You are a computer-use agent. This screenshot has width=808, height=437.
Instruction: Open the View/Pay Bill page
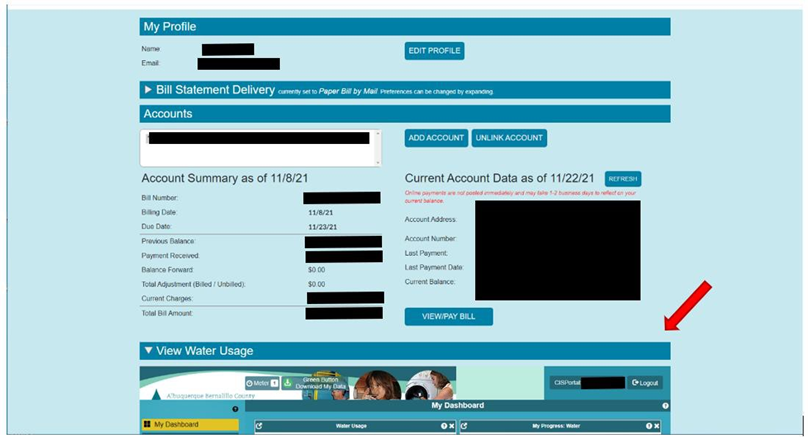coord(448,316)
